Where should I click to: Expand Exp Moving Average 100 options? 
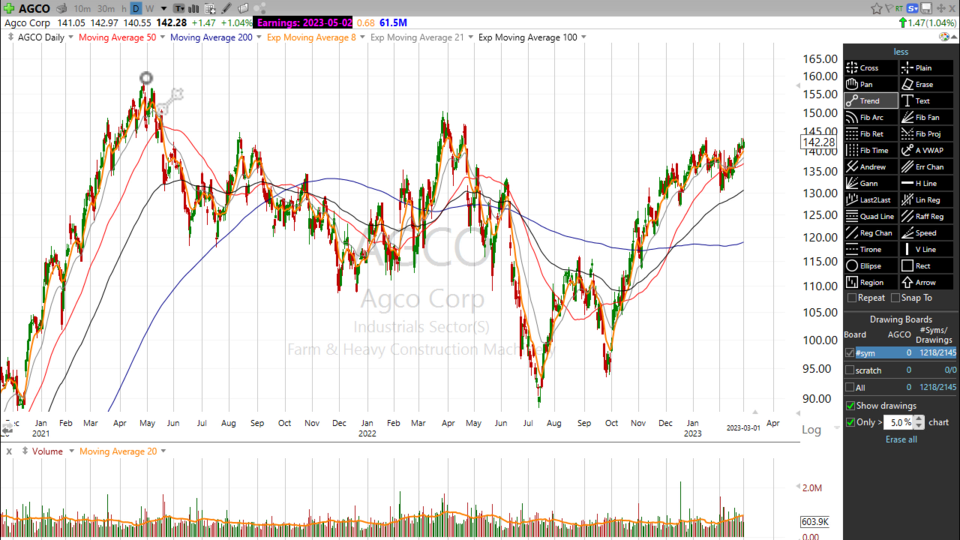coord(583,37)
